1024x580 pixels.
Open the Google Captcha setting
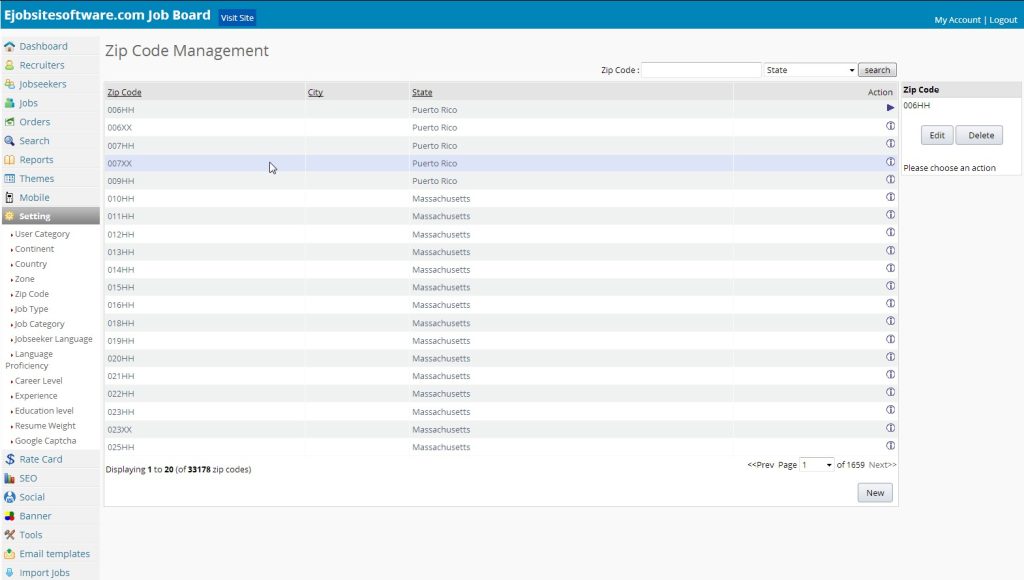point(45,441)
